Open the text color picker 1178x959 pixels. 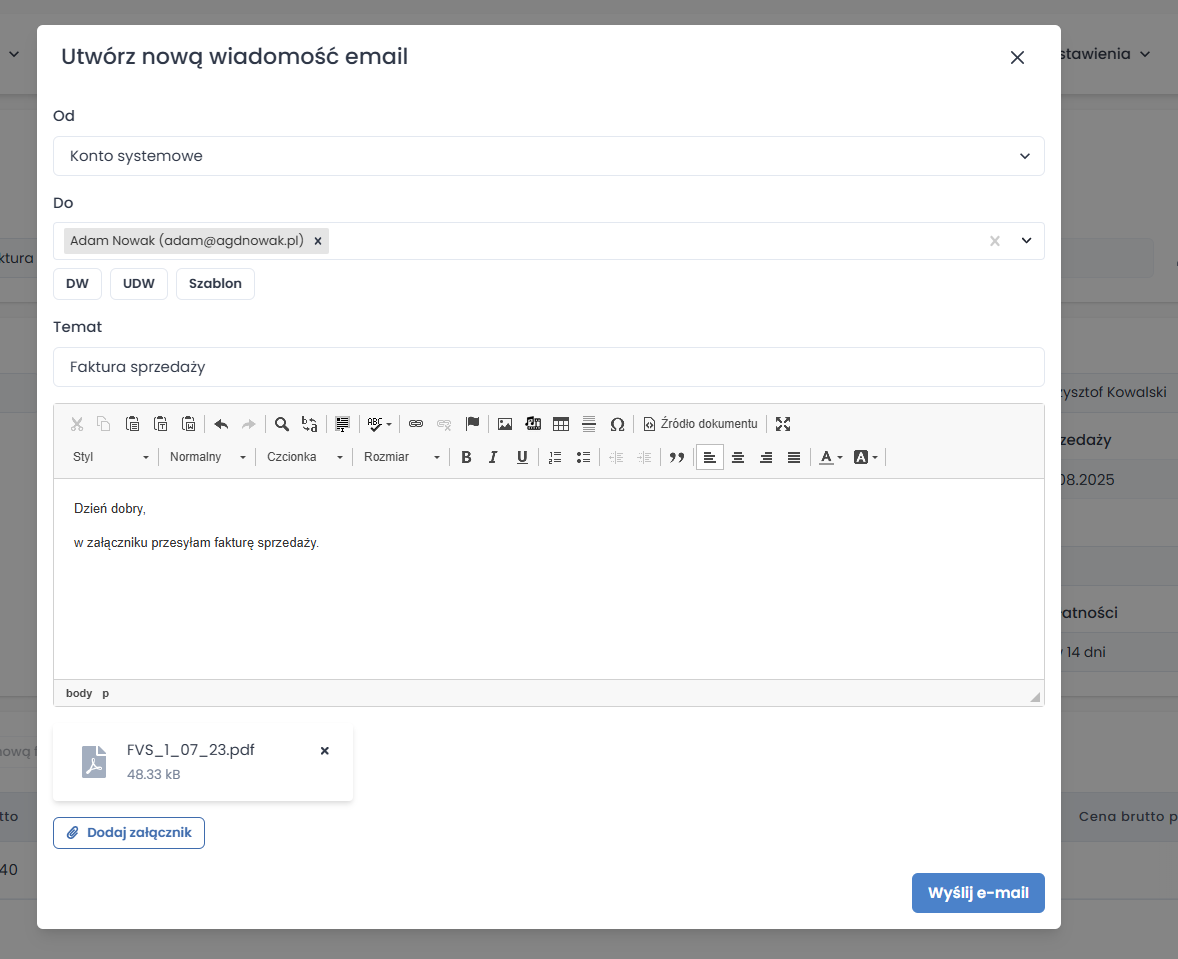pyautogui.click(x=830, y=457)
